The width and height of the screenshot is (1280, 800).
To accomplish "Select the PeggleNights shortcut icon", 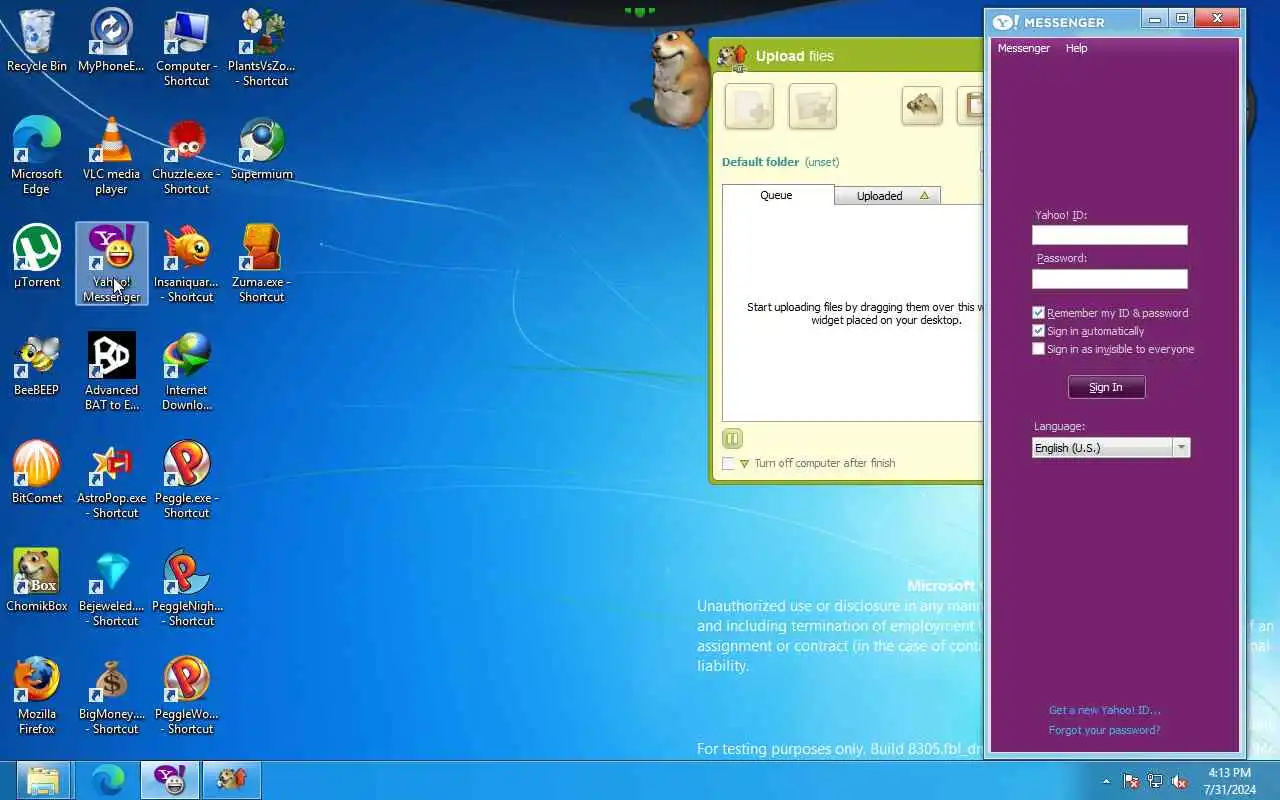I will click(186, 588).
